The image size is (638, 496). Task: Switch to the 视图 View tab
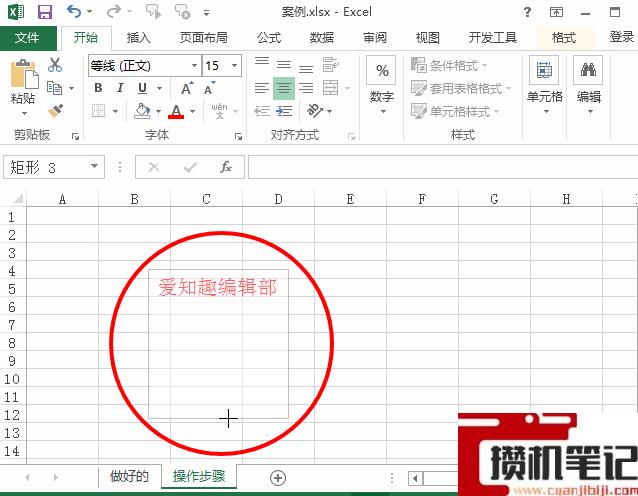(427, 38)
